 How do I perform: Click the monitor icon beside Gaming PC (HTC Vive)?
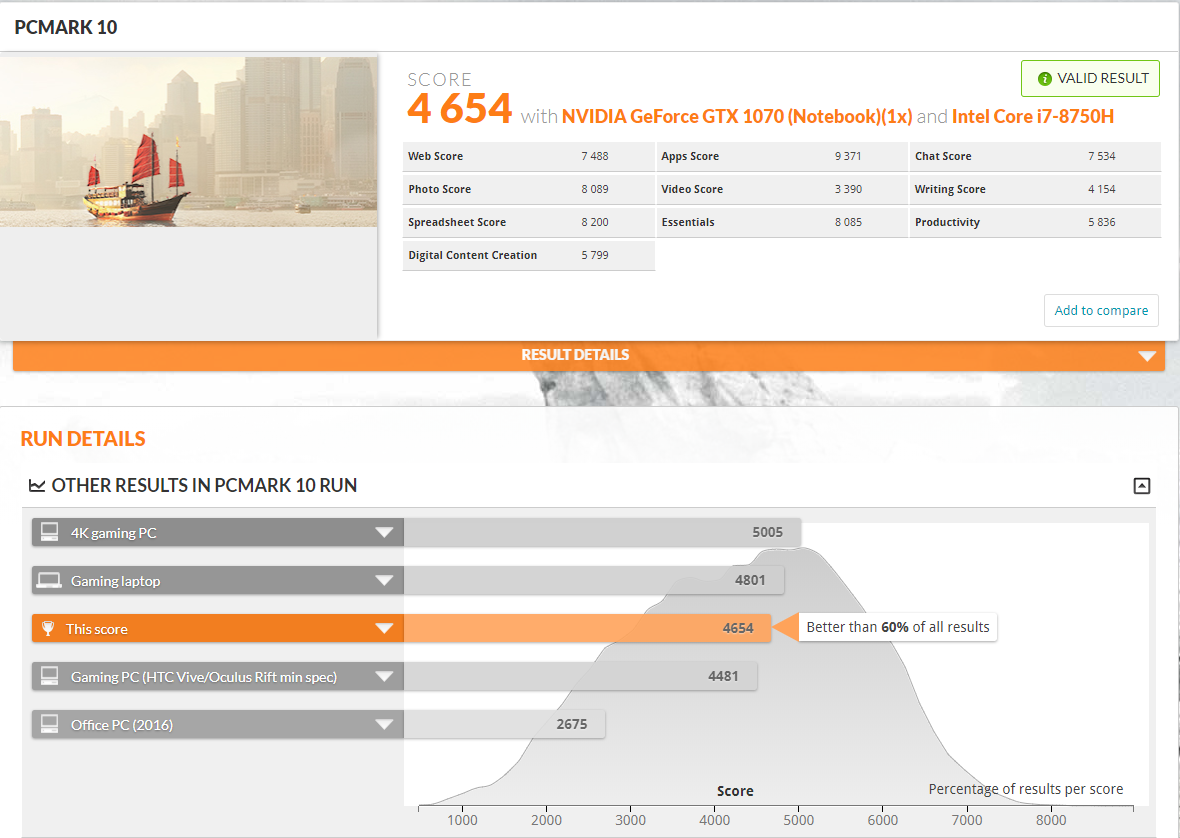click(x=50, y=676)
